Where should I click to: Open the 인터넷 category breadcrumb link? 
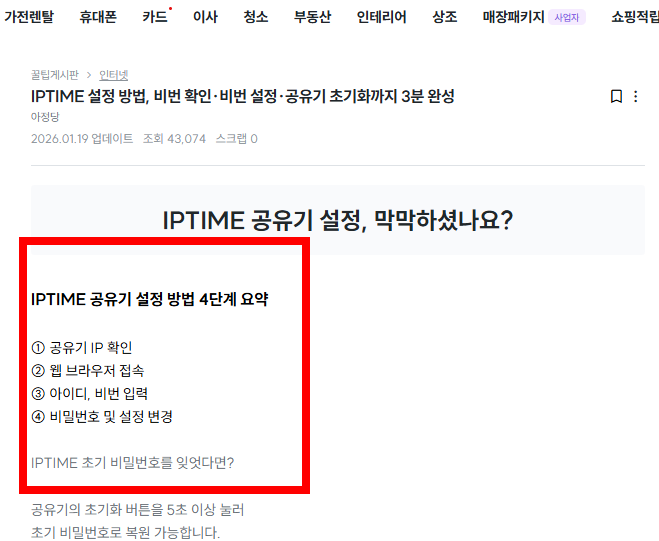[113, 75]
